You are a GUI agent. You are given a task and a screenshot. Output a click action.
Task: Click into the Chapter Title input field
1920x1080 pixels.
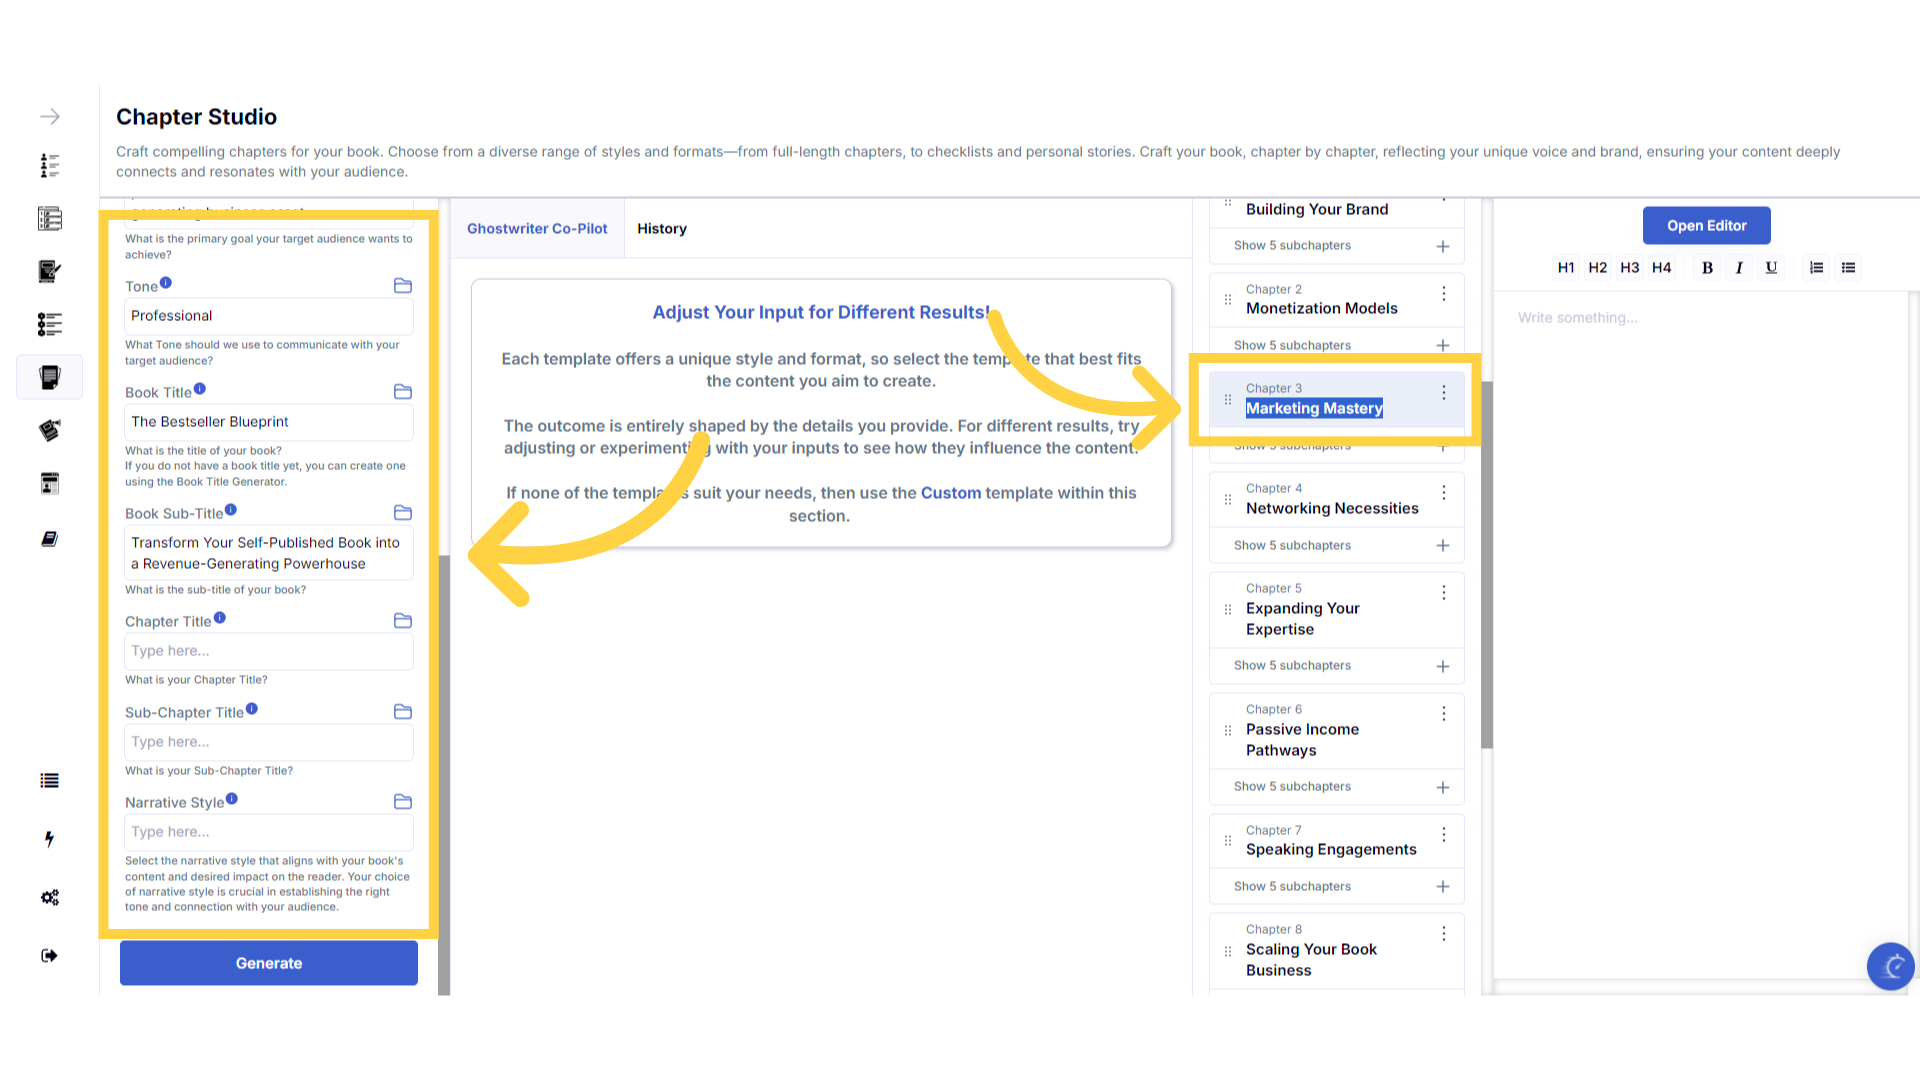coord(268,651)
